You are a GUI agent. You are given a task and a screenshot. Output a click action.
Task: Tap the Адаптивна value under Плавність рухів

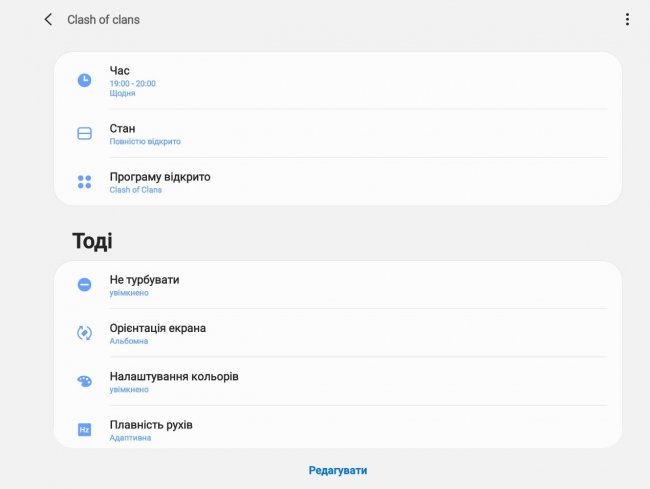(x=129, y=438)
